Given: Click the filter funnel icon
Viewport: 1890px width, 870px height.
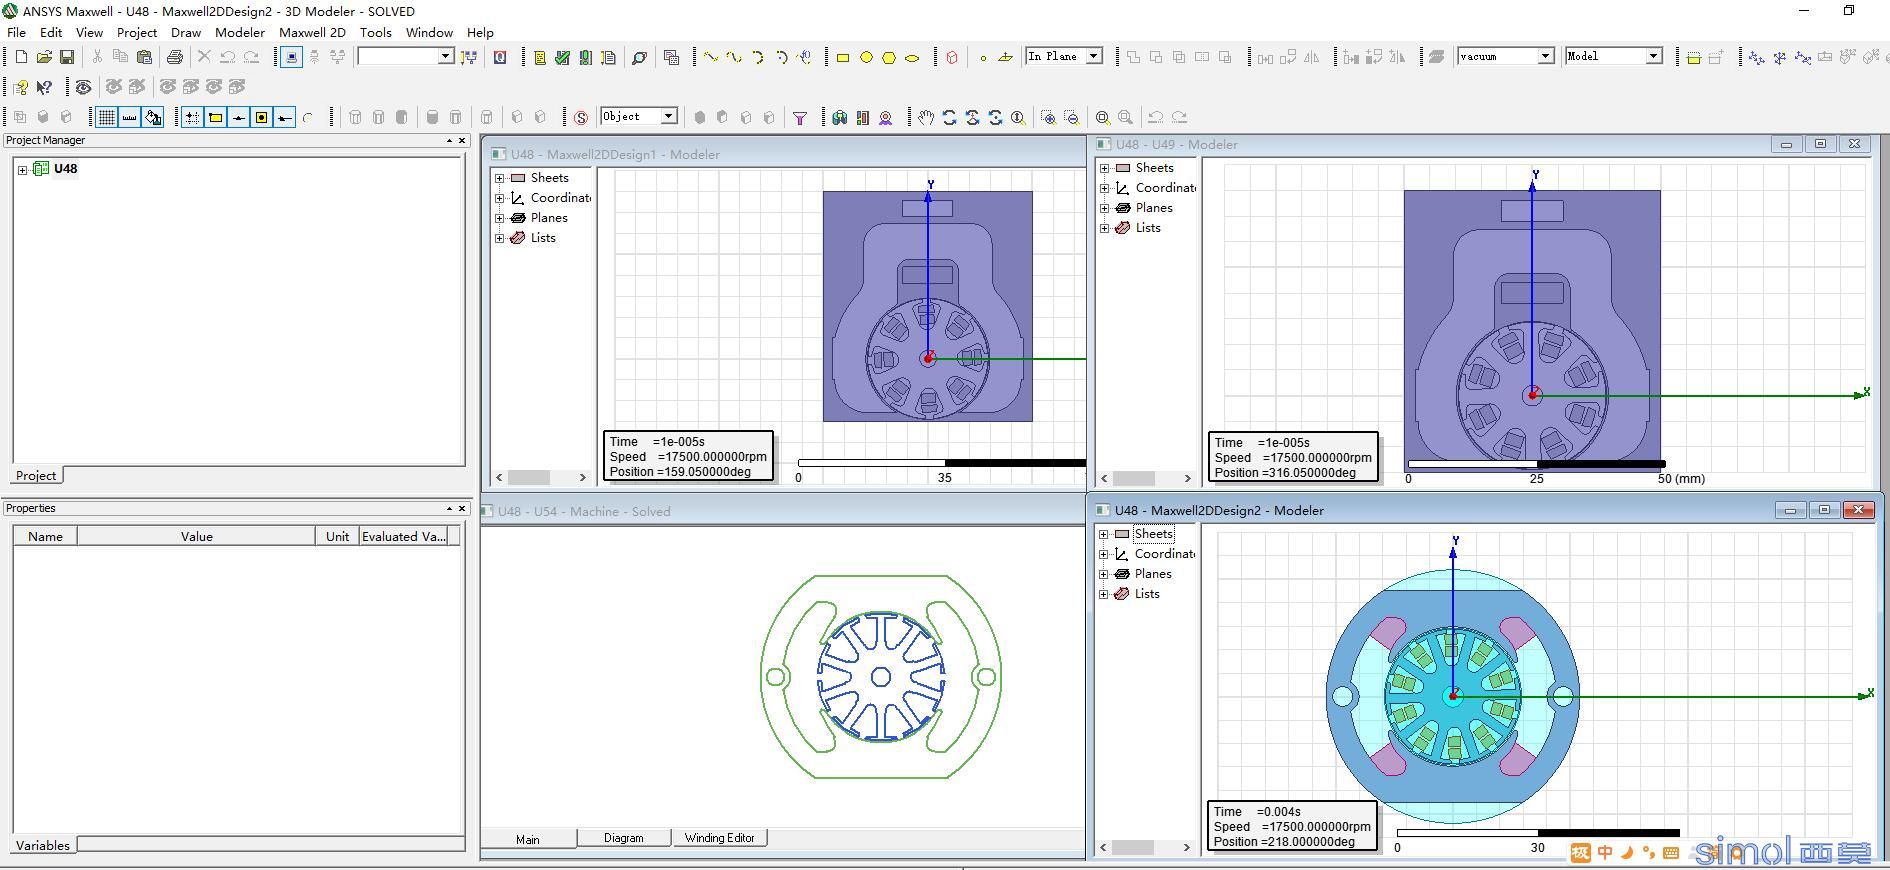Looking at the screenshot, I should tap(800, 117).
